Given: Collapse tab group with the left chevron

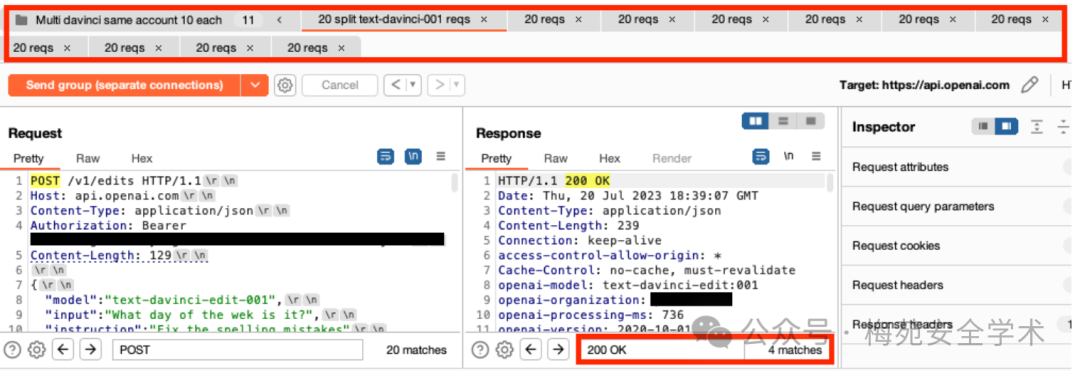Looking at the screenshot, I should tap(280, 20).
